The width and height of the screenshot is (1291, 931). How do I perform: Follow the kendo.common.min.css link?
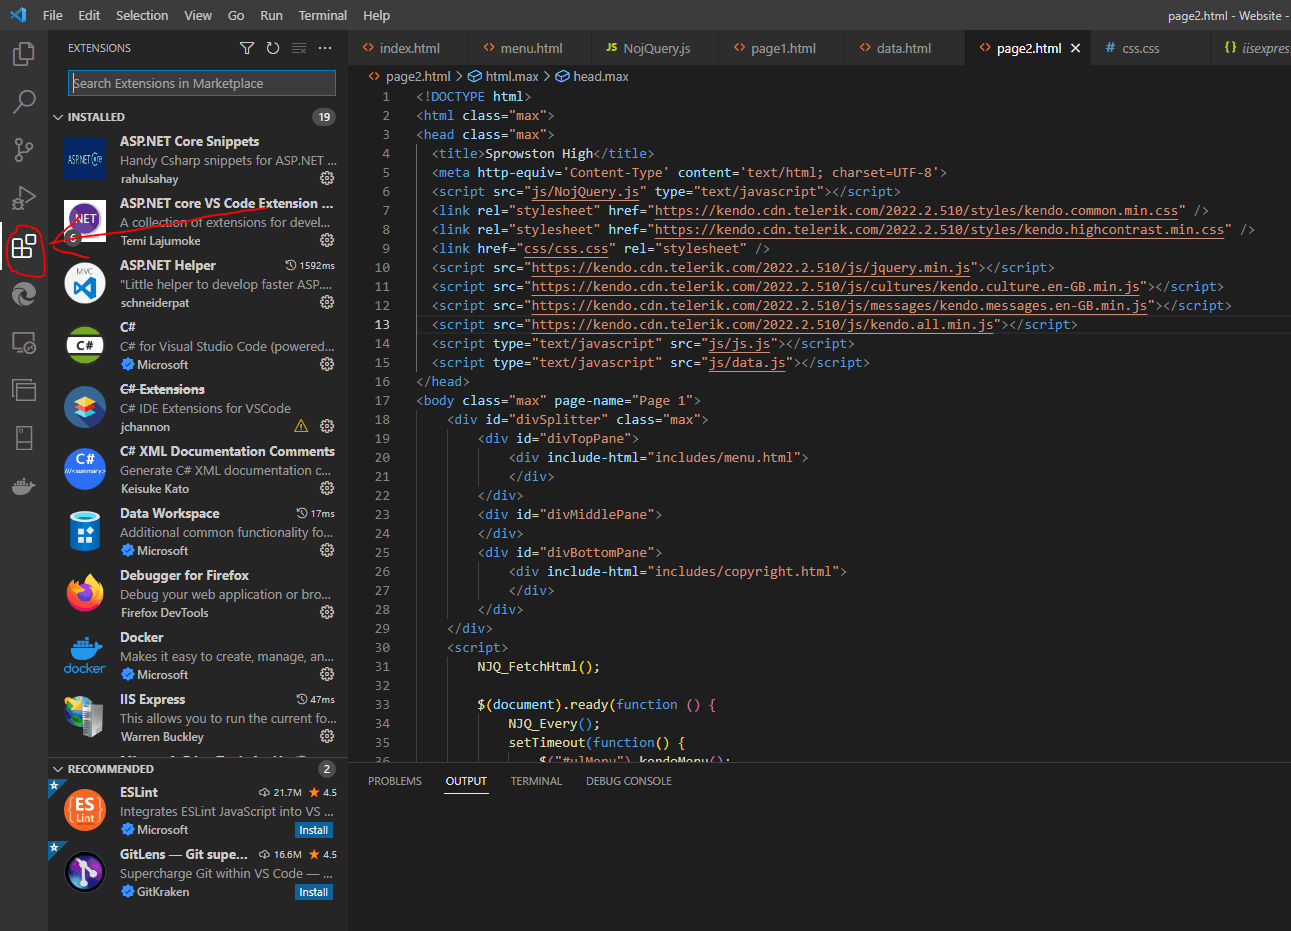coord(916,210)
